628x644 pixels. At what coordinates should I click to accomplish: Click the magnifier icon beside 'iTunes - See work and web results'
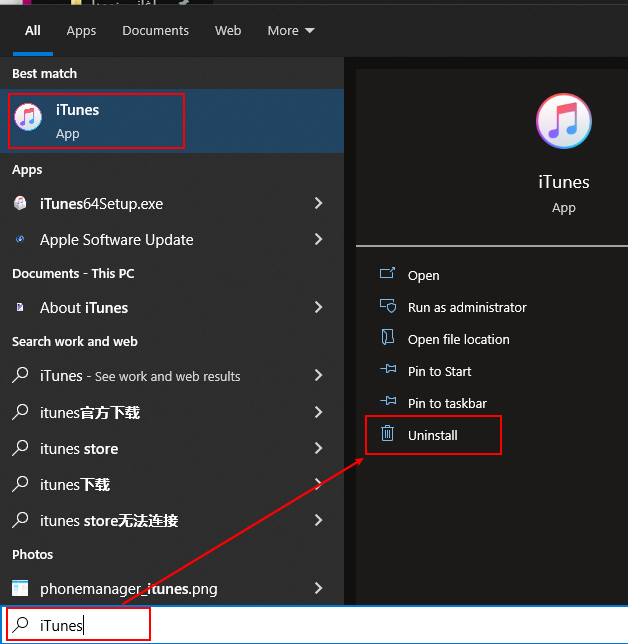pos(20,375)
